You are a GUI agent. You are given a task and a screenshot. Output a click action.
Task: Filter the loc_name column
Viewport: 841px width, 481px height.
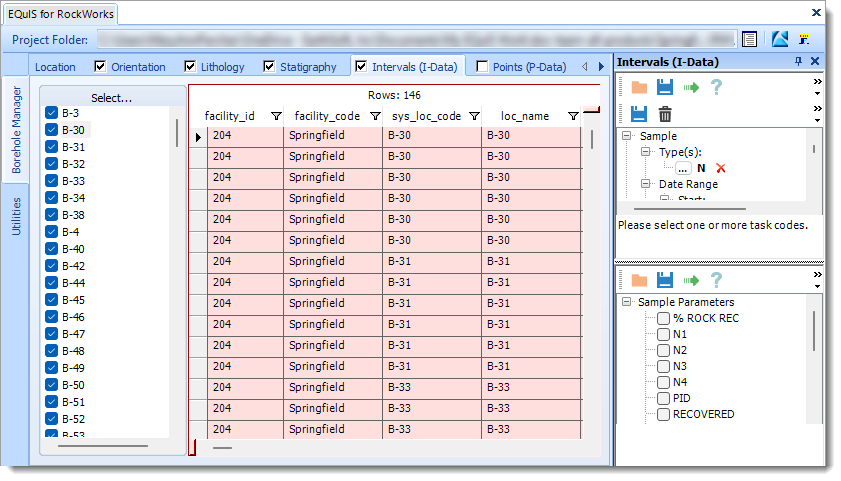(x=573, y=116)
